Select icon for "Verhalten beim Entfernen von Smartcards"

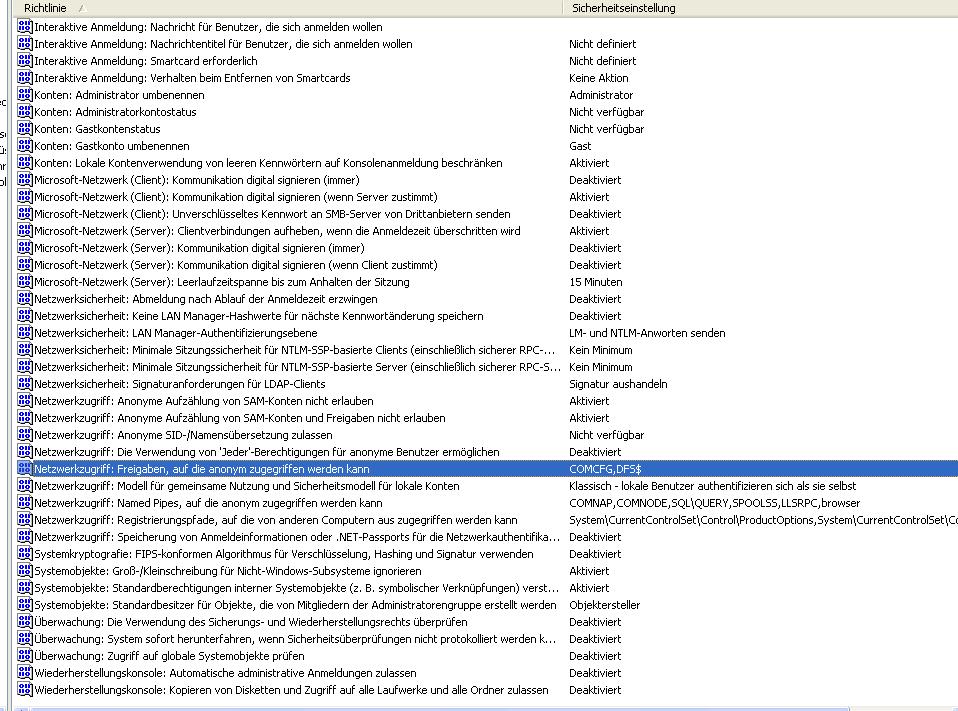pos(24,78)
